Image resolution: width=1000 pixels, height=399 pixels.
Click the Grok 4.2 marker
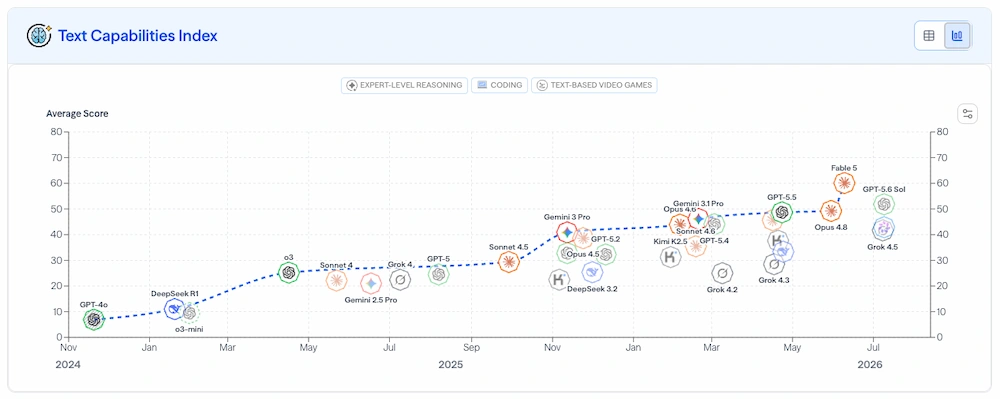click(x=722, y=274)
